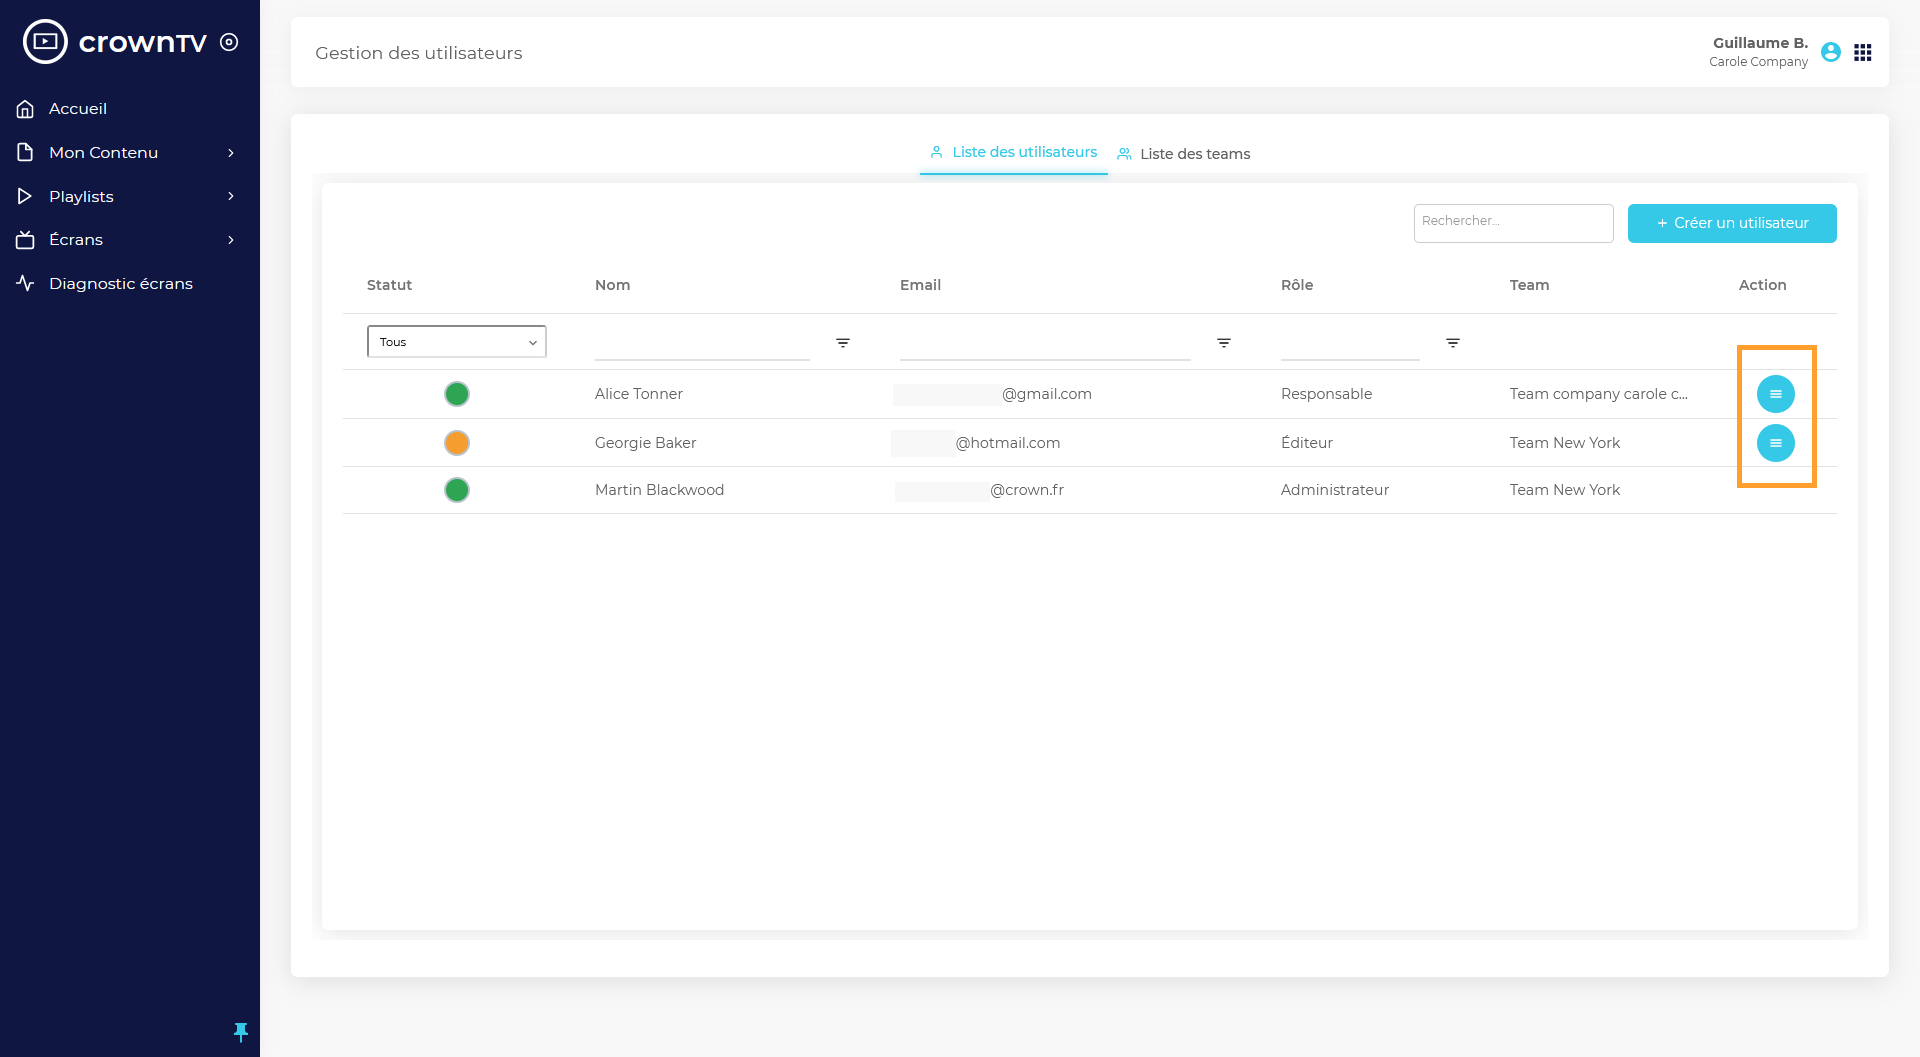Open Diagnostic écrans page
The height and width of the screenshot is (1057, 1920).
[121, 284]
